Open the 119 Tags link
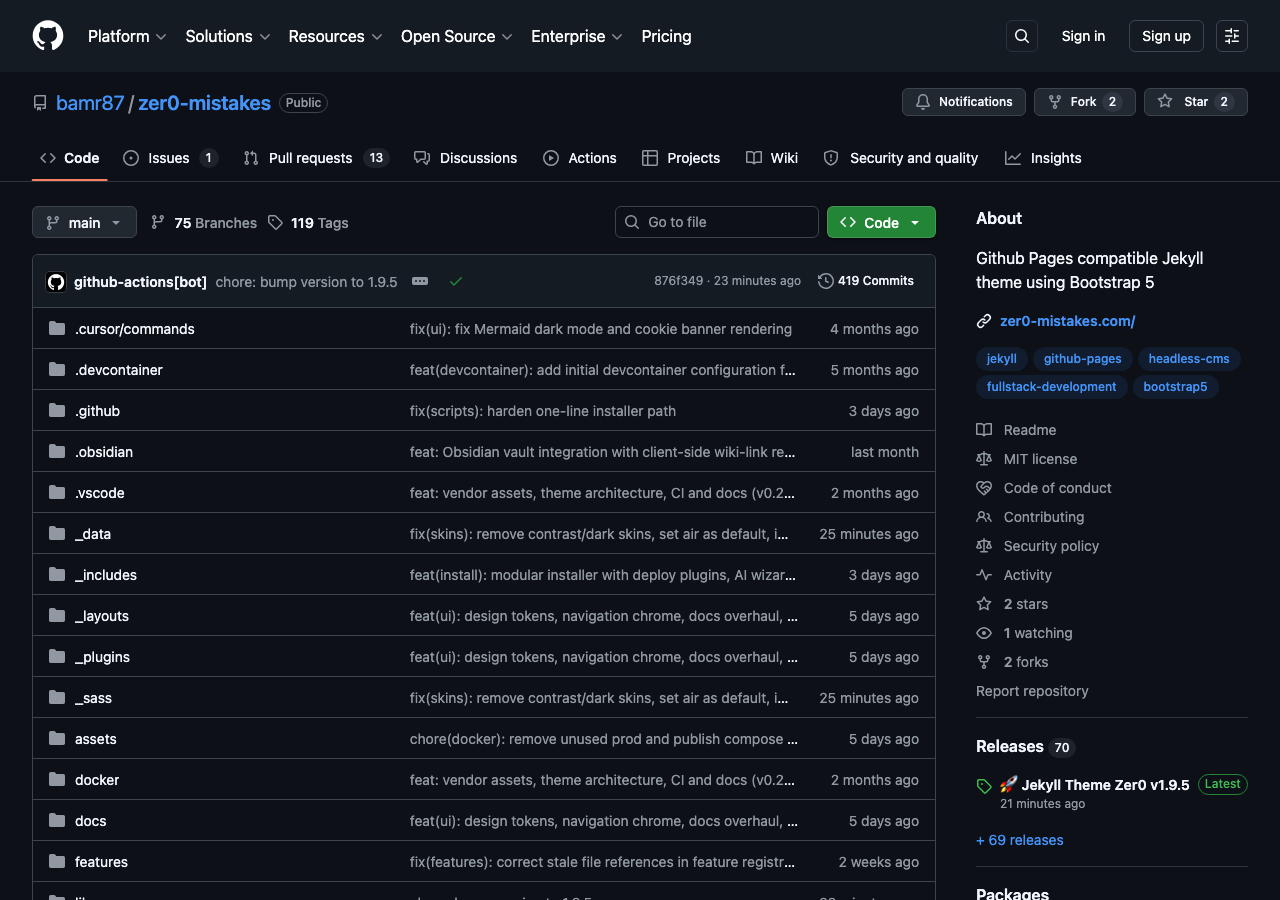This screenshot has height=900, width=1280. tap(309, 223)
